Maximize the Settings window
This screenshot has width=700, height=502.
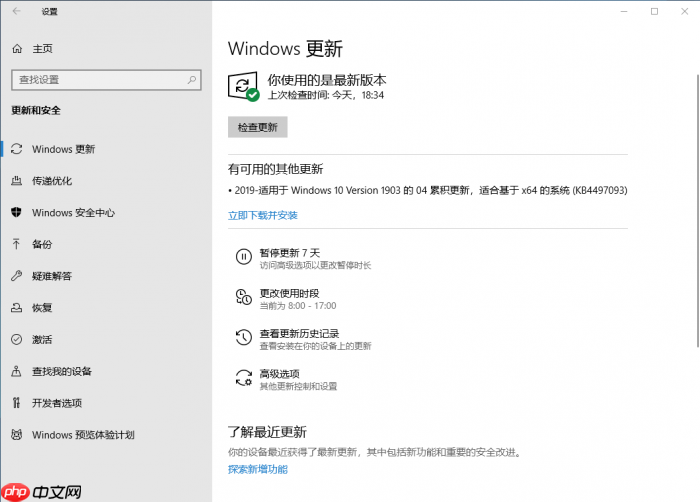coord(654,11)
